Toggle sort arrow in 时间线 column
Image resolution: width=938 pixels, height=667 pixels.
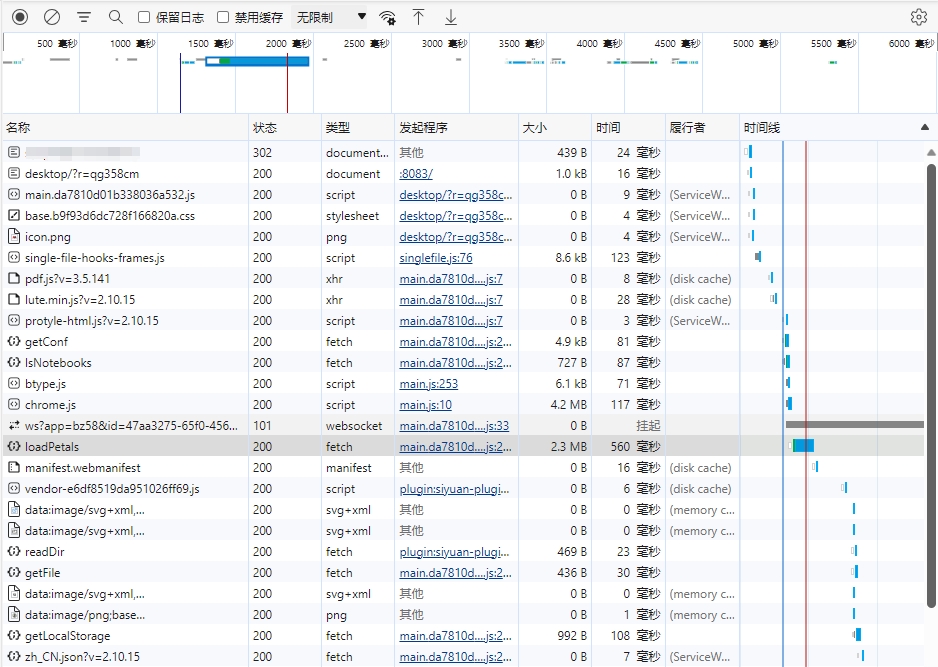[x=924, y=128]
